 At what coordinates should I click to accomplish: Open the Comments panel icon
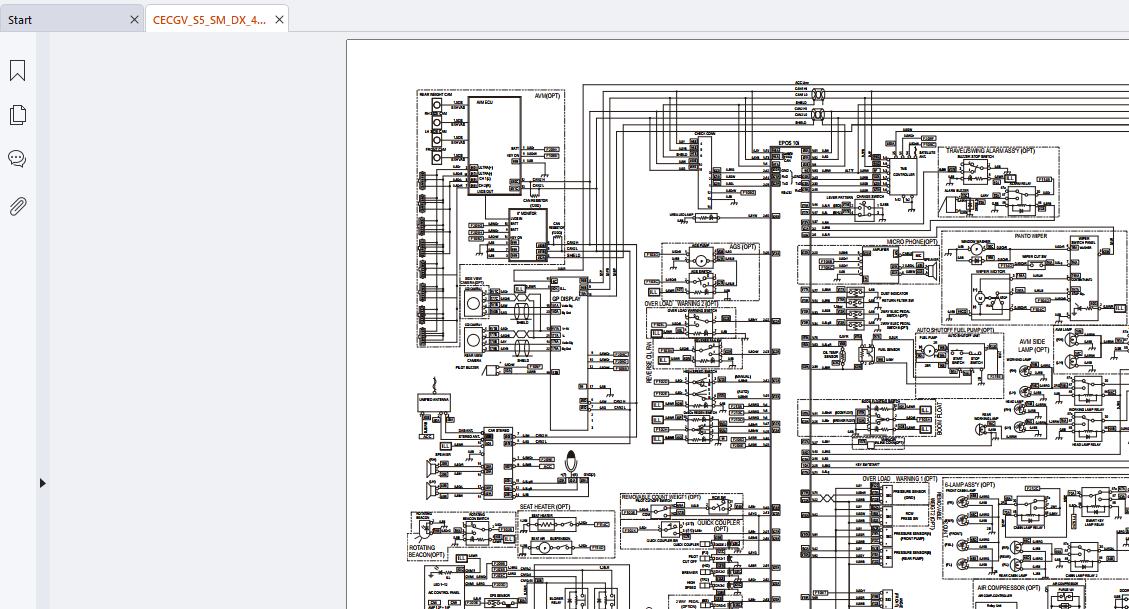click(17, 159)
